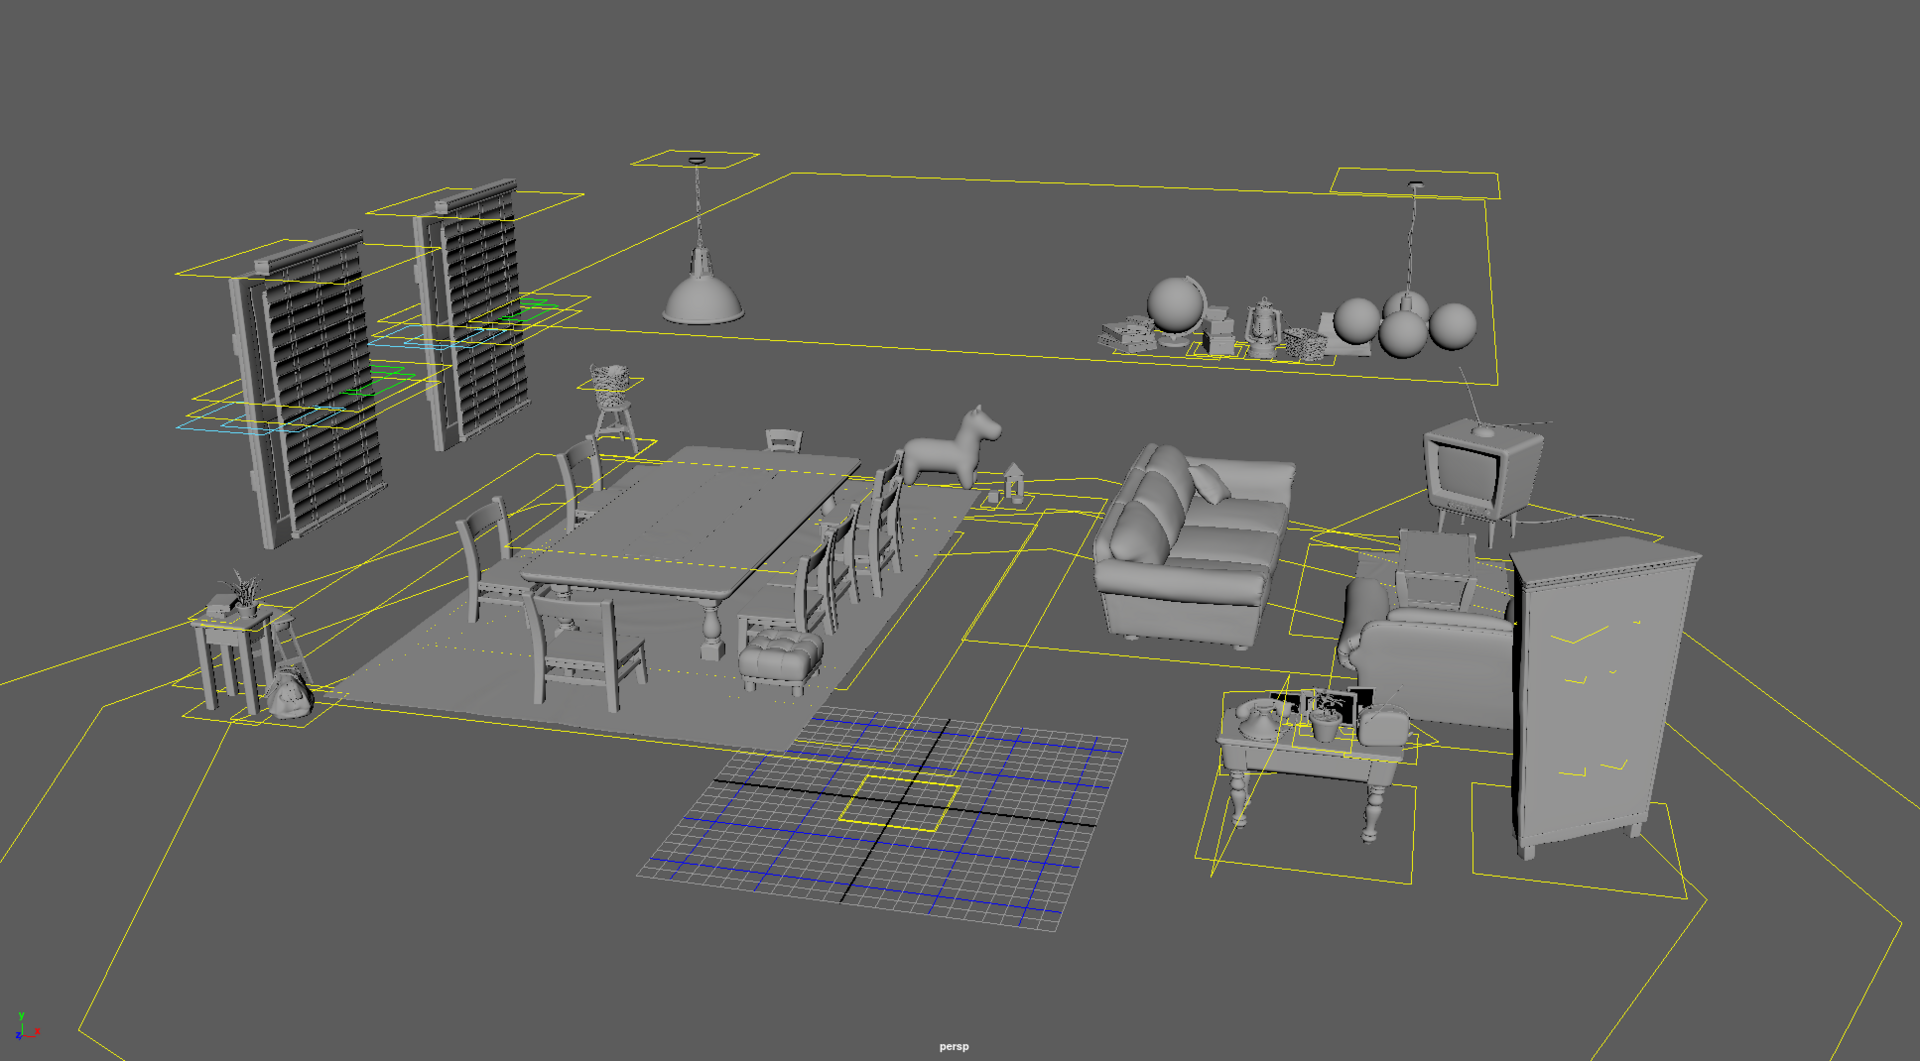Select the left window shutter

tap(312, 390)
